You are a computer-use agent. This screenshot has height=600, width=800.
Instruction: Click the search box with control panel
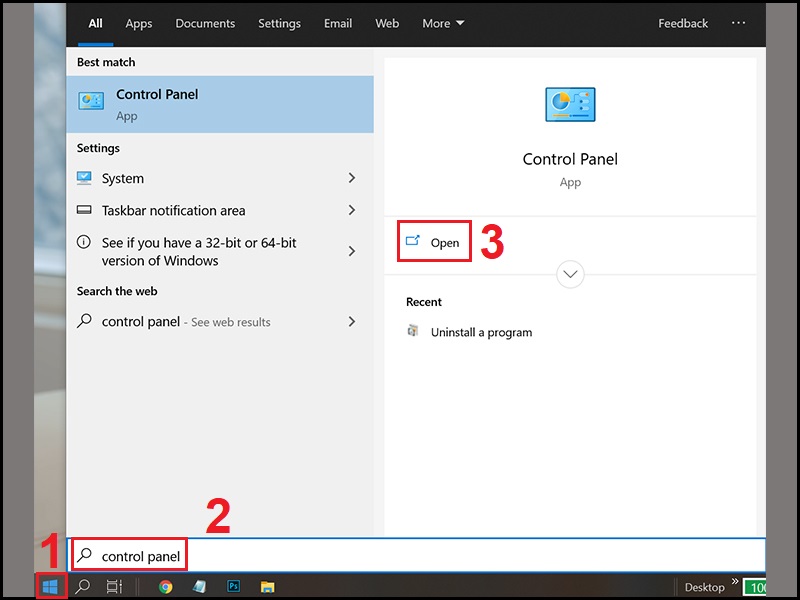[x=416, y=555]
